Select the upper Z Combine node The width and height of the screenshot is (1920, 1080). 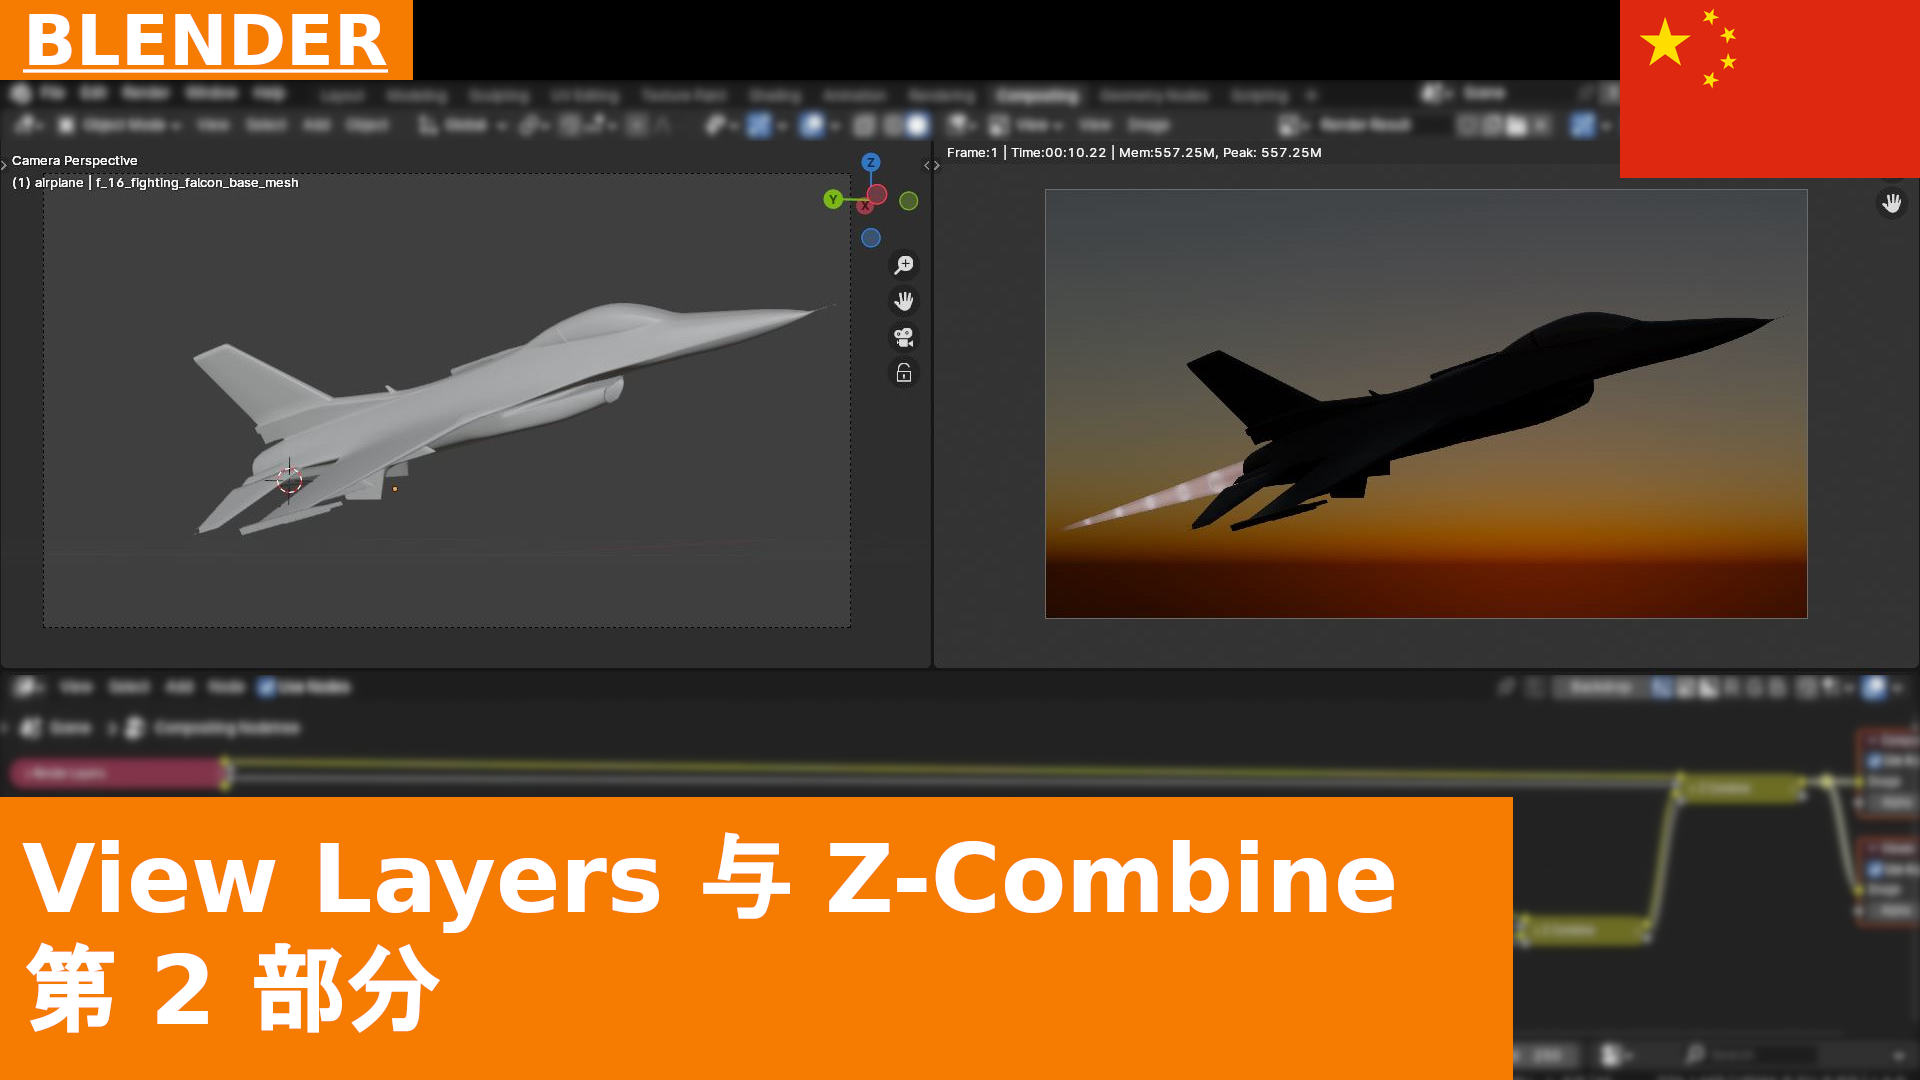coord(1740,788)
